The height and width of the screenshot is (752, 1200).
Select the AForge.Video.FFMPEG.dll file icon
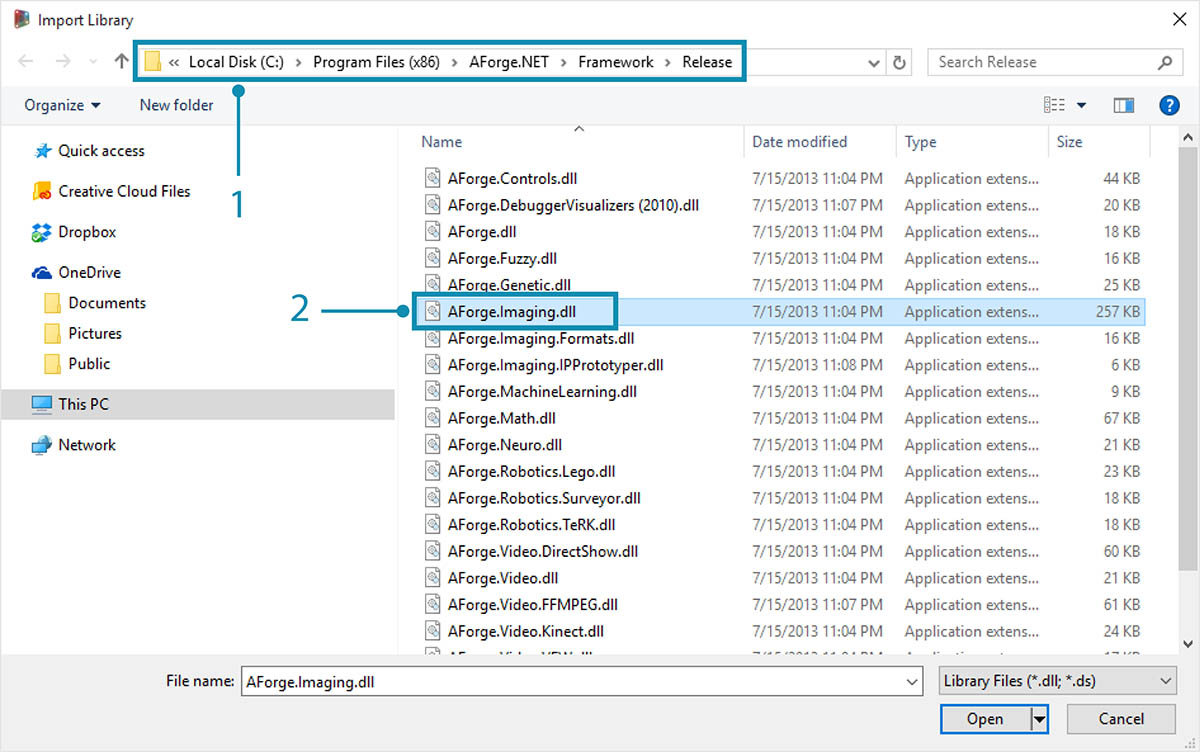point(433,604)
